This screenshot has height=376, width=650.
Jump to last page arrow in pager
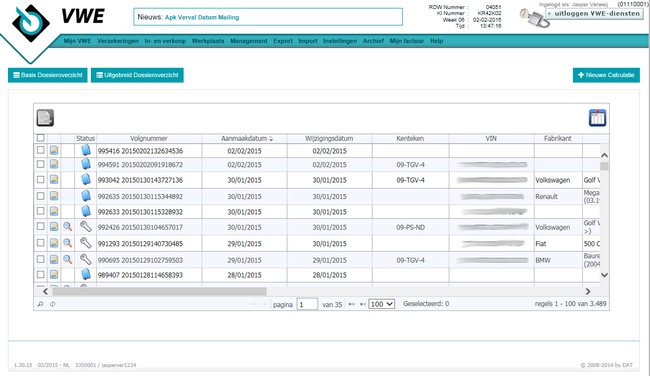[x=362, y=304]
